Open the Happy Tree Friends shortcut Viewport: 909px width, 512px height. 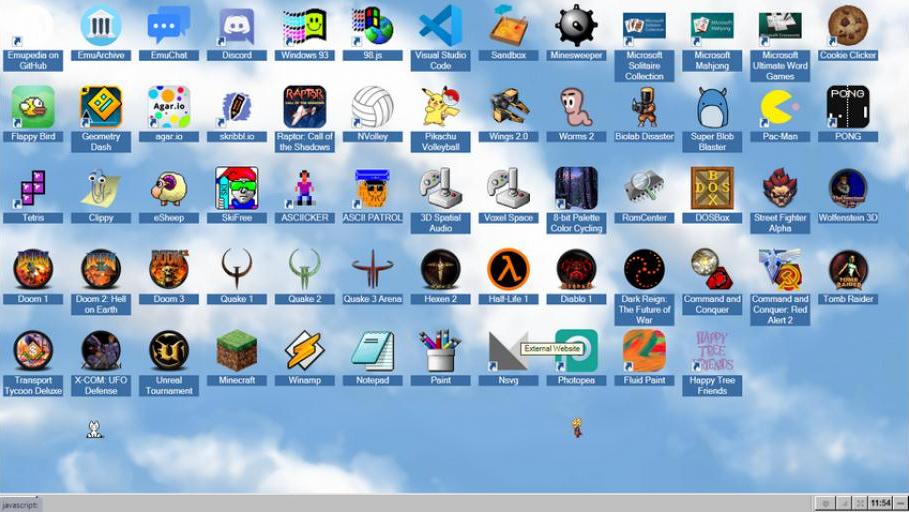tap(712, 351)
